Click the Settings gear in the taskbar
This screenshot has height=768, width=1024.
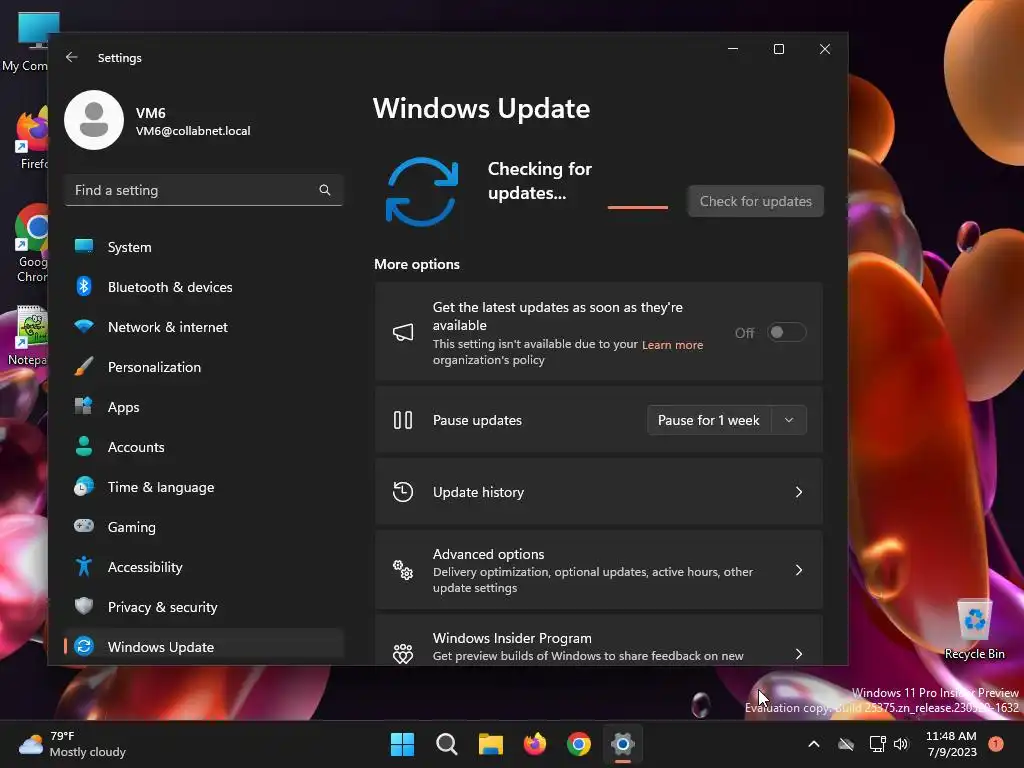623,744
